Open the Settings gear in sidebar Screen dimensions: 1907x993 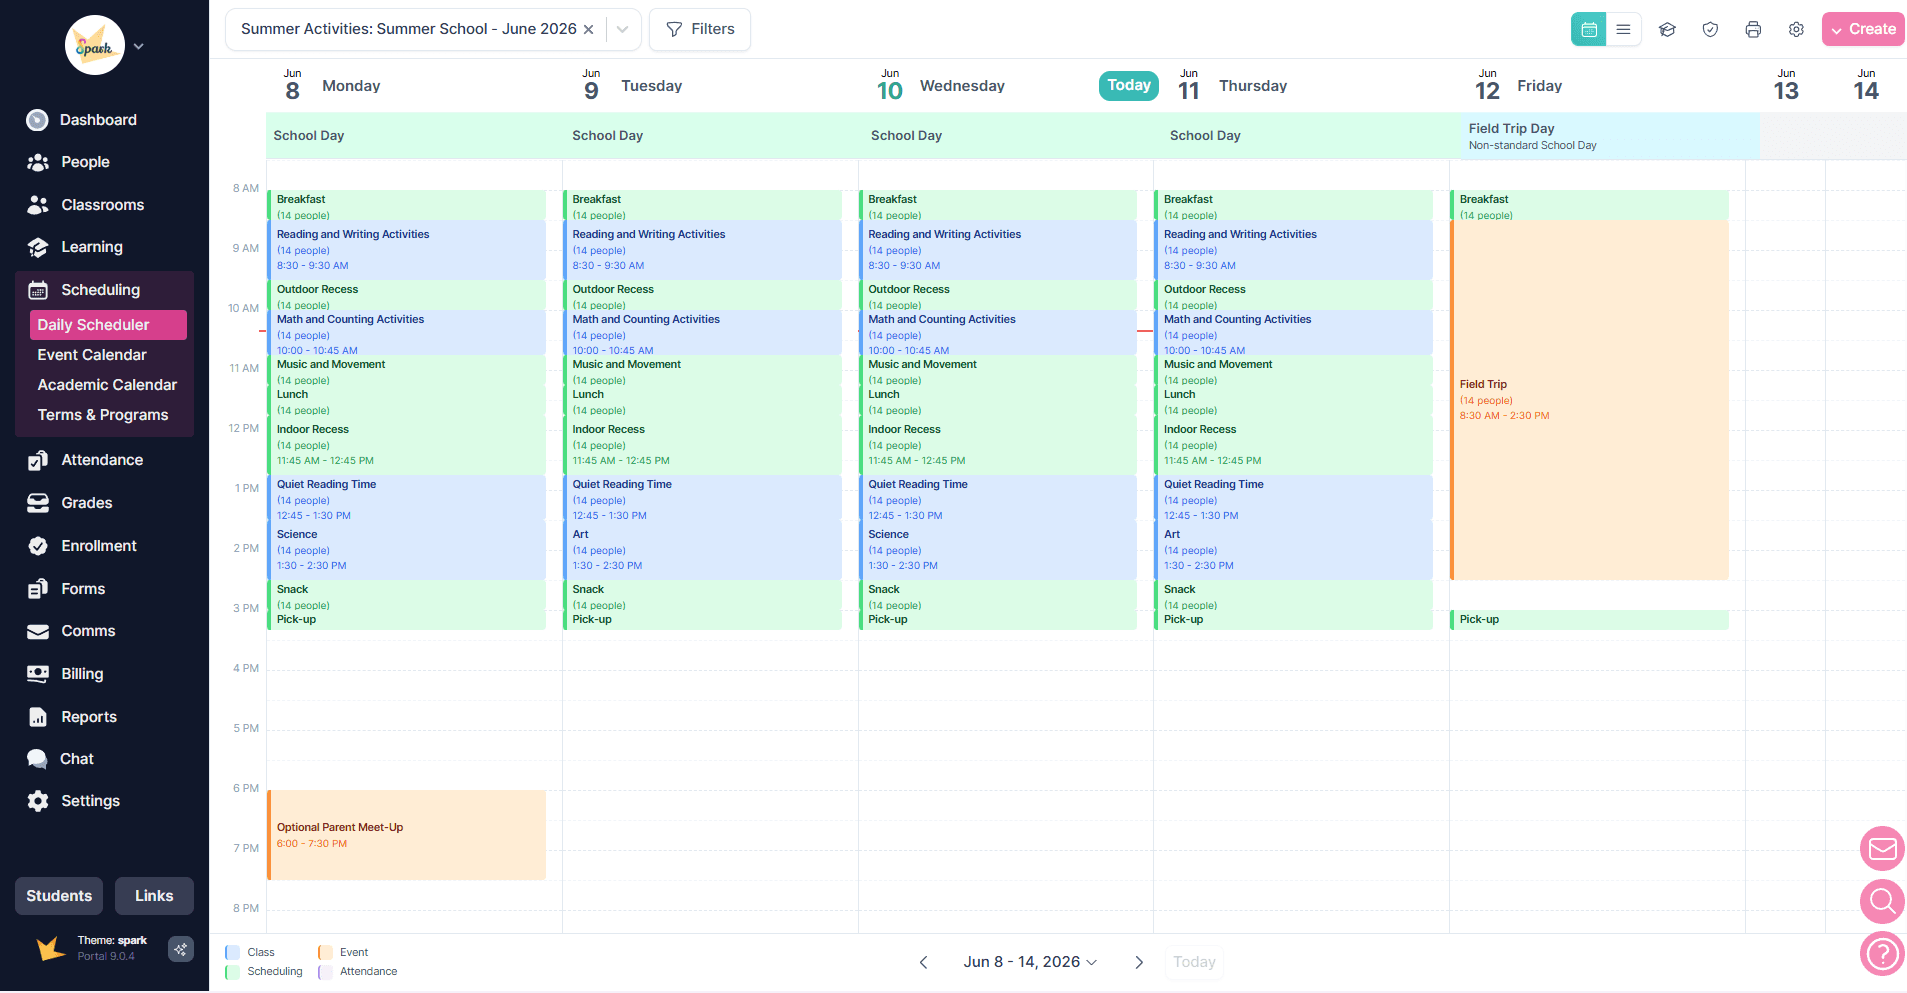click(x=38, y=801)
